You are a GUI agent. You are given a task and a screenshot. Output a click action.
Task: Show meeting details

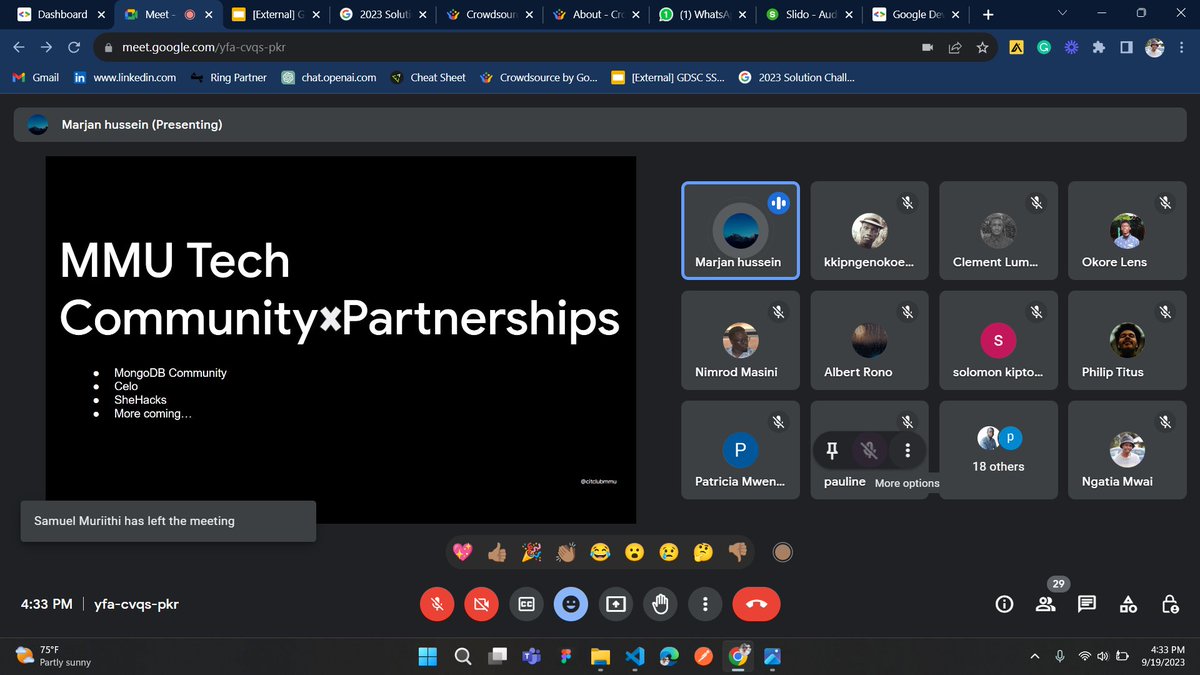[1003, 604]
